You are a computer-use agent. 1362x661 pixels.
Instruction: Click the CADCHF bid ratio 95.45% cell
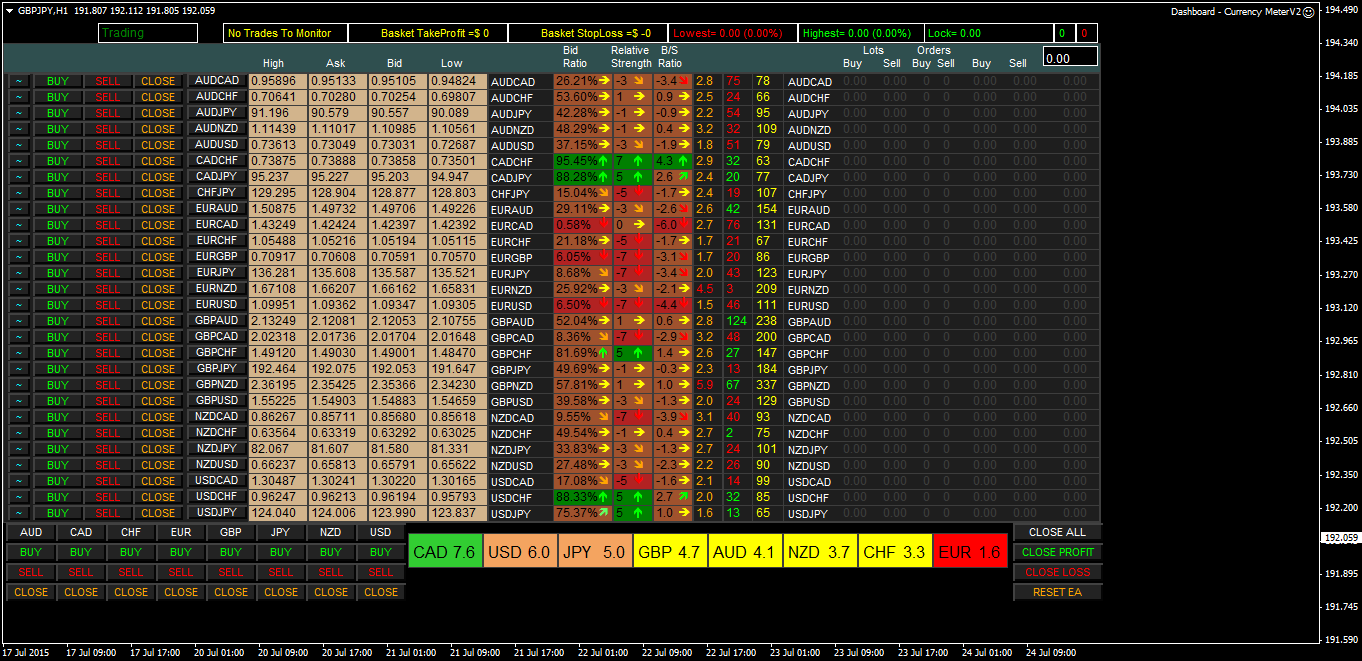tap(582, 161)
